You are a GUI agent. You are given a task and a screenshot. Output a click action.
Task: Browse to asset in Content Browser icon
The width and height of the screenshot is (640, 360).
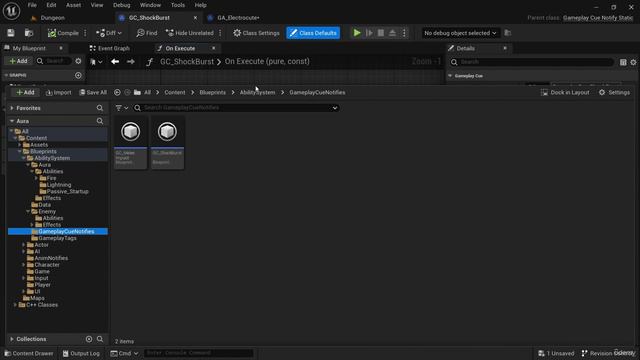pyautogui.click(x=29, y=33)
